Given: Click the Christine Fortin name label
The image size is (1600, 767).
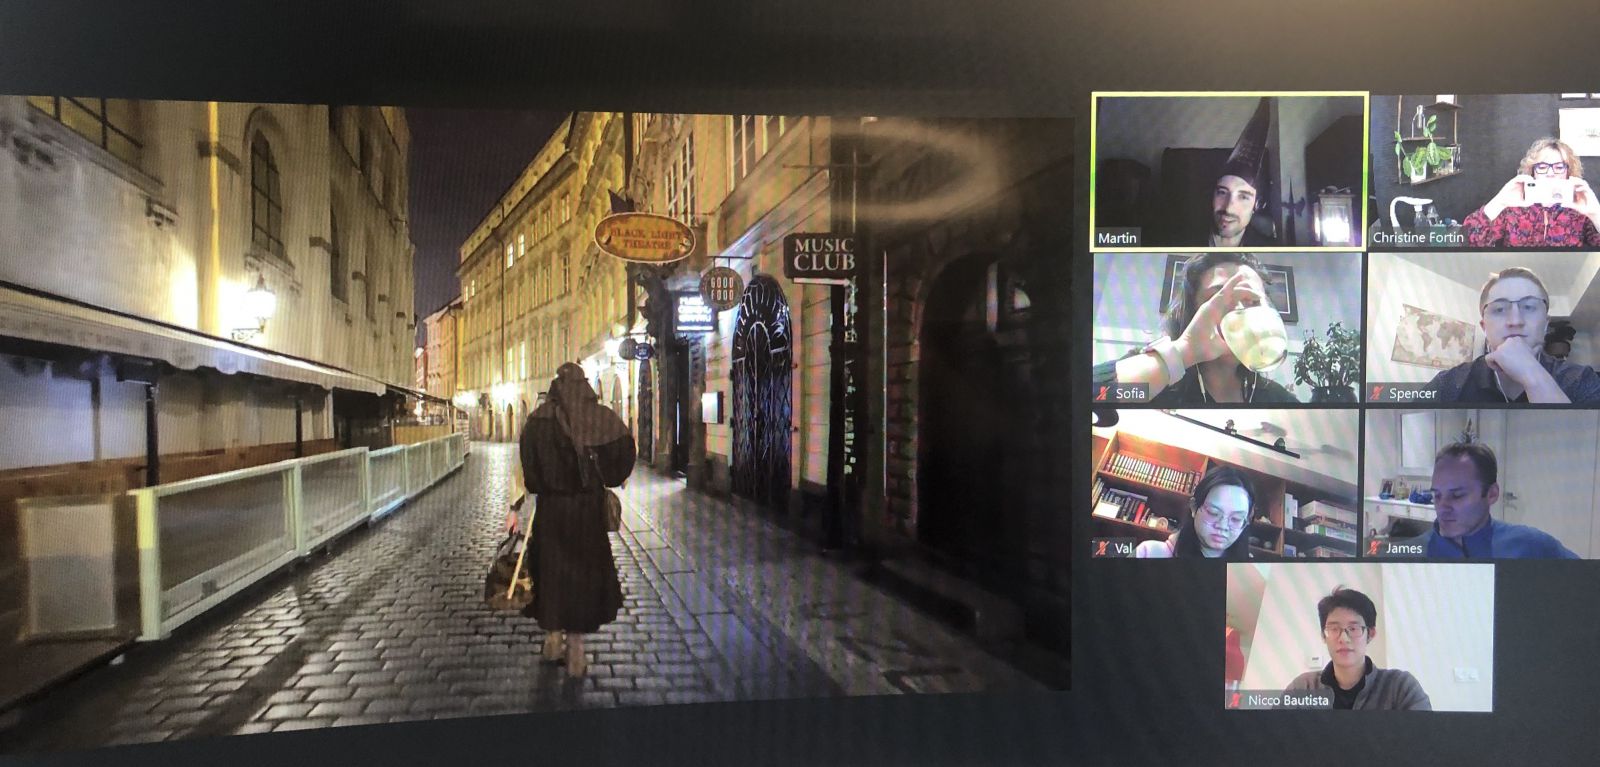Looking at the screenshot, I should tap(1418, 238).
